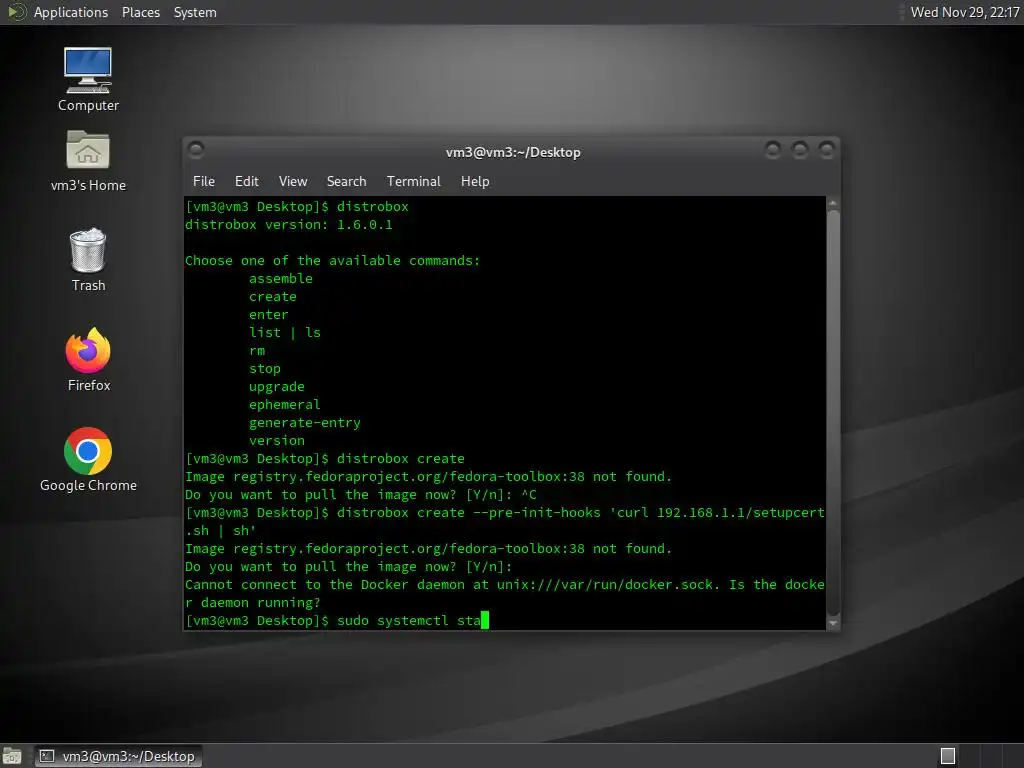Screen dimensions: 1024x768
Task: Click the Applications menu logo icon
Action: [16, 12]
